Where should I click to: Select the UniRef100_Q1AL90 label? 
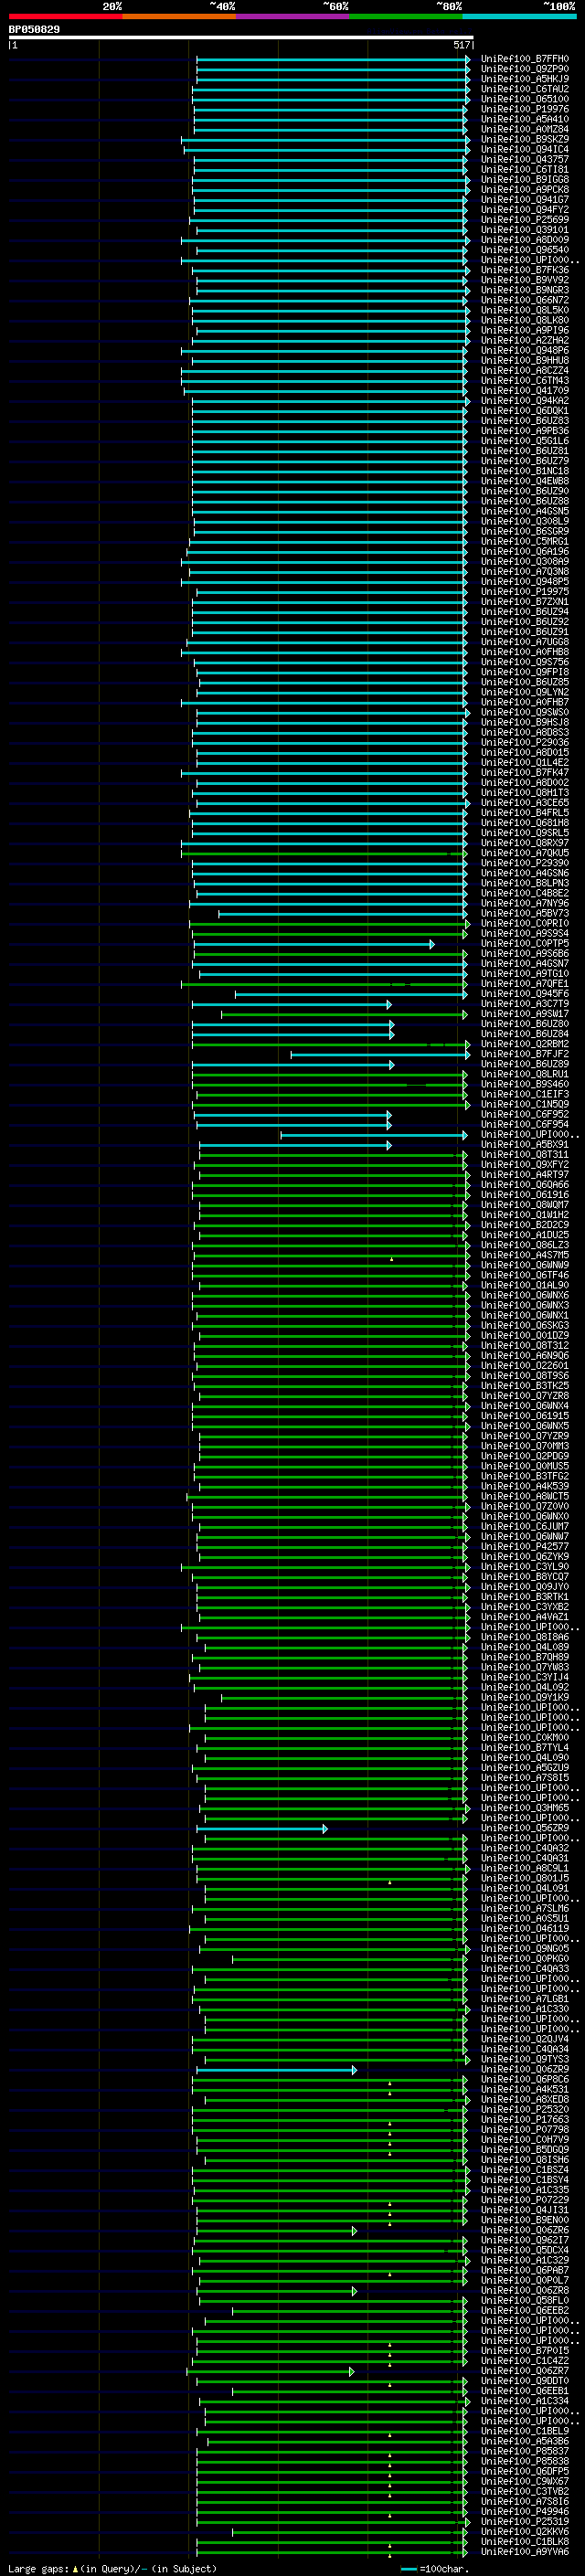524,1285
